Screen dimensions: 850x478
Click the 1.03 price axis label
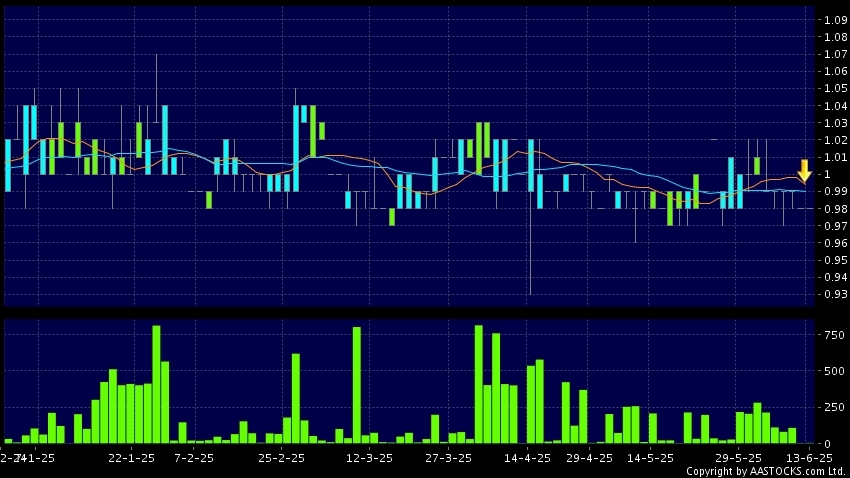[835, 123]
